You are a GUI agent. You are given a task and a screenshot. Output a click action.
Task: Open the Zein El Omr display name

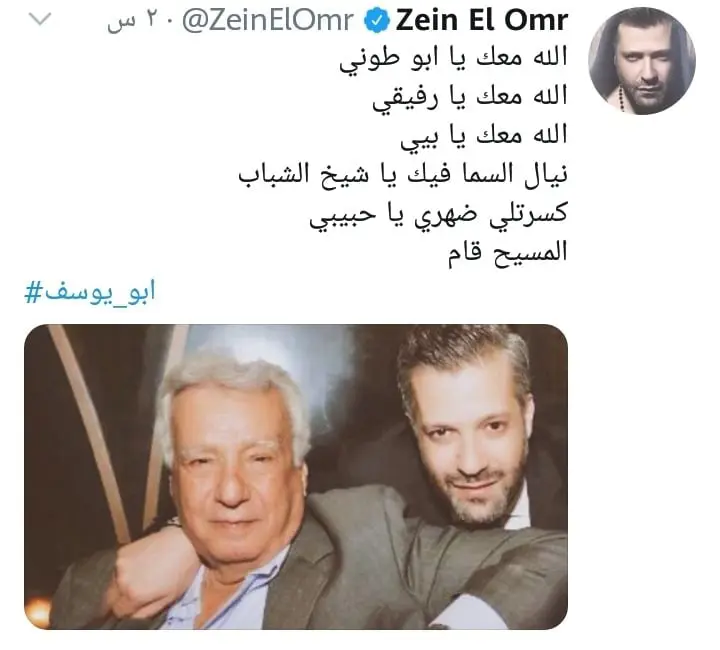pos(482,20)
